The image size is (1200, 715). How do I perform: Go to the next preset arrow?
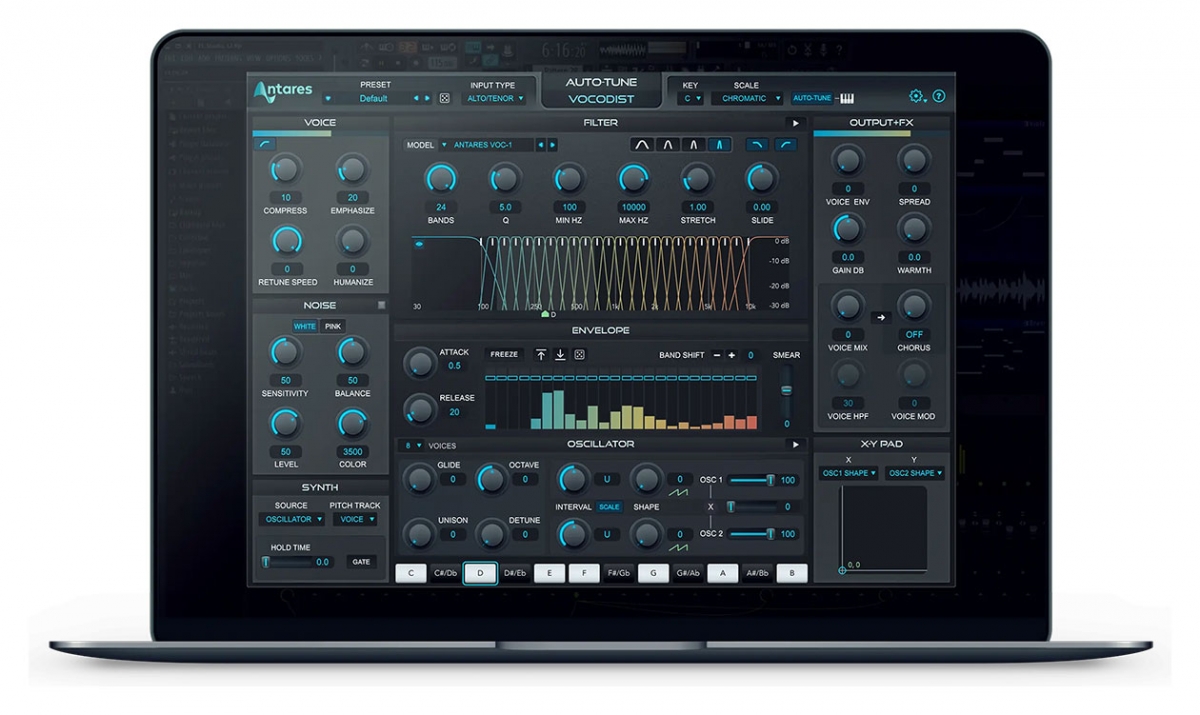(428, 98)
